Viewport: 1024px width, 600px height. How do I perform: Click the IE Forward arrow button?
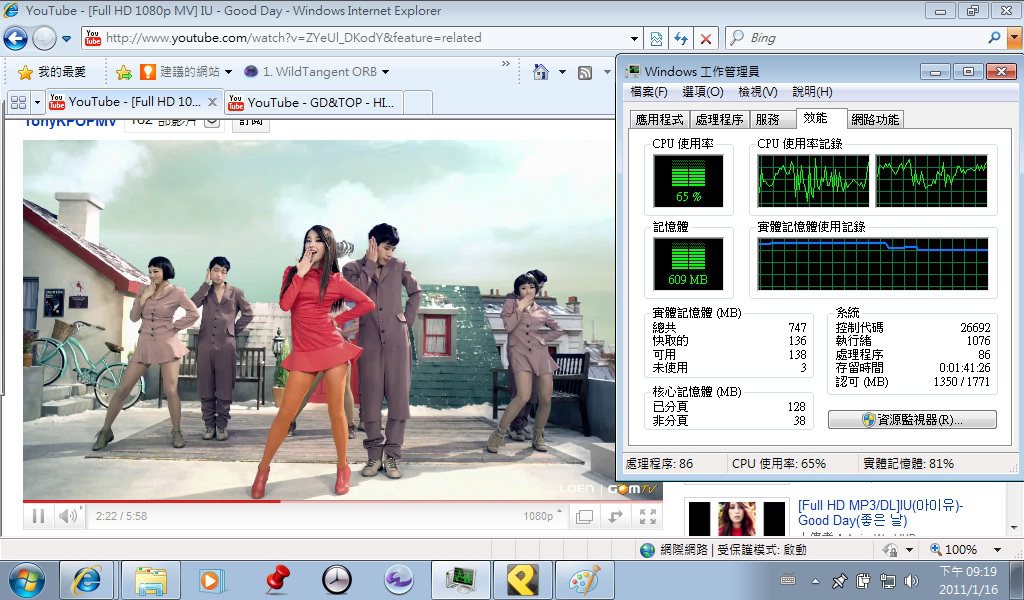coord(44,39)
